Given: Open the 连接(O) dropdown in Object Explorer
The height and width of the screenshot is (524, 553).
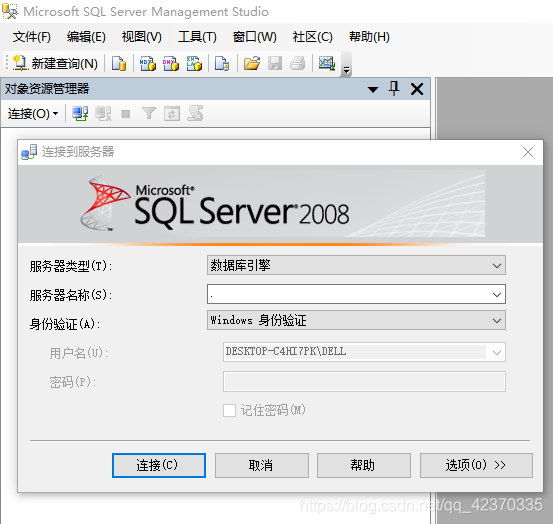Looking at the screenshot, I should pos(32,114).
